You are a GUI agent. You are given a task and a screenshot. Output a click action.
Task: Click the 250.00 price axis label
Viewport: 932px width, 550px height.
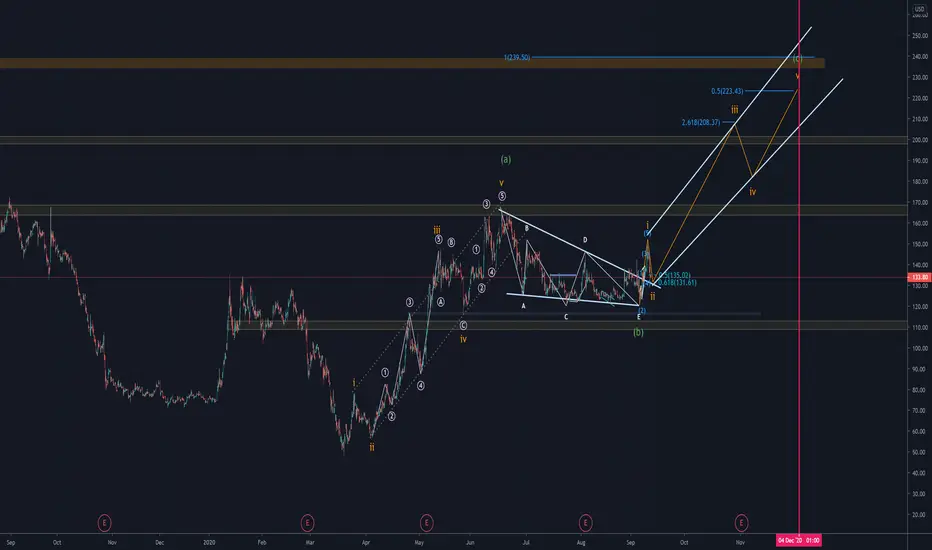click(920, 36)
